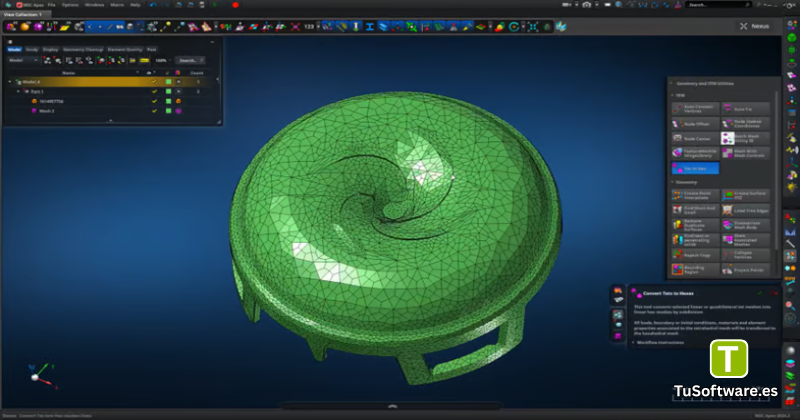
Task: Click the green color swatch for Part 1
Action: point(168,91)
